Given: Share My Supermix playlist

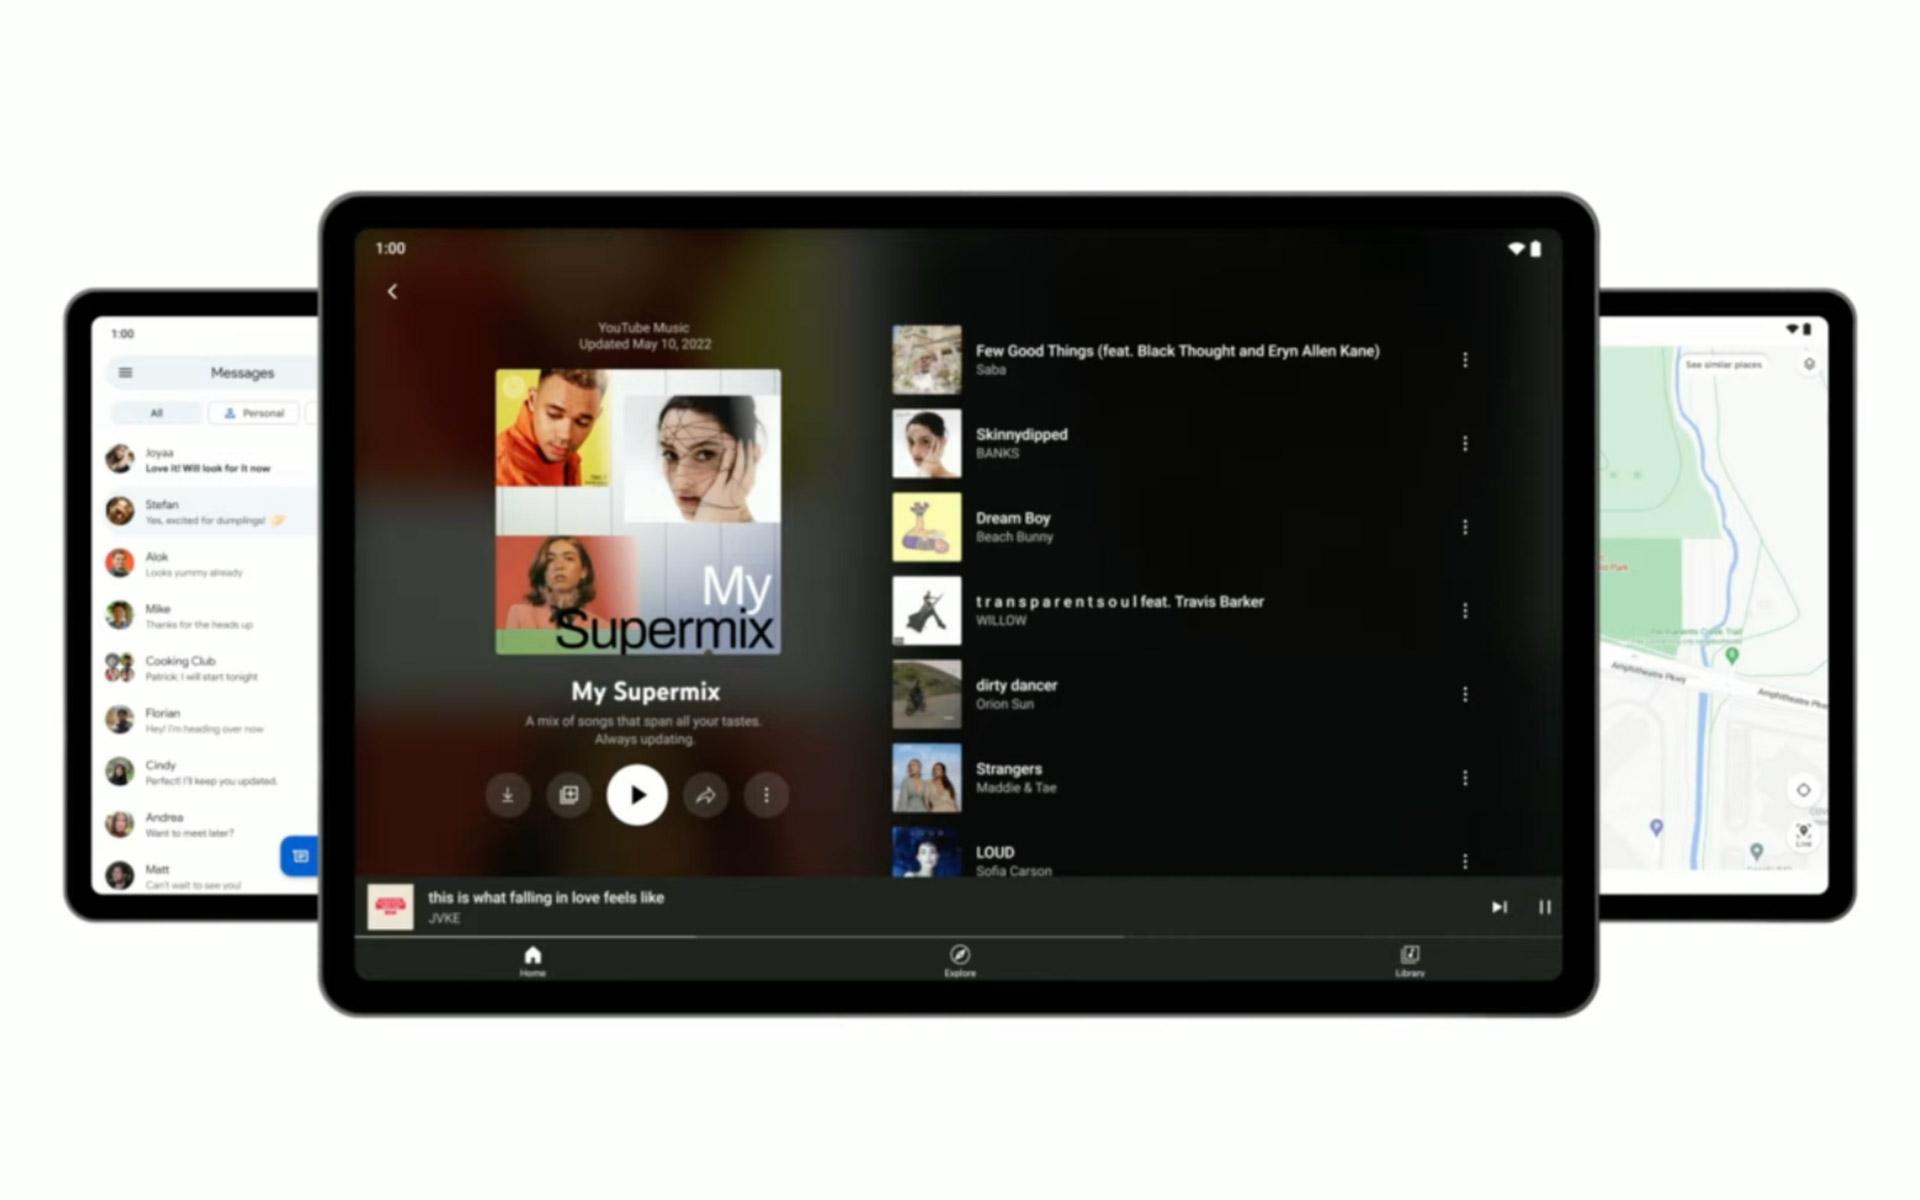Looking at the screenshot, I should click(706, 795).
